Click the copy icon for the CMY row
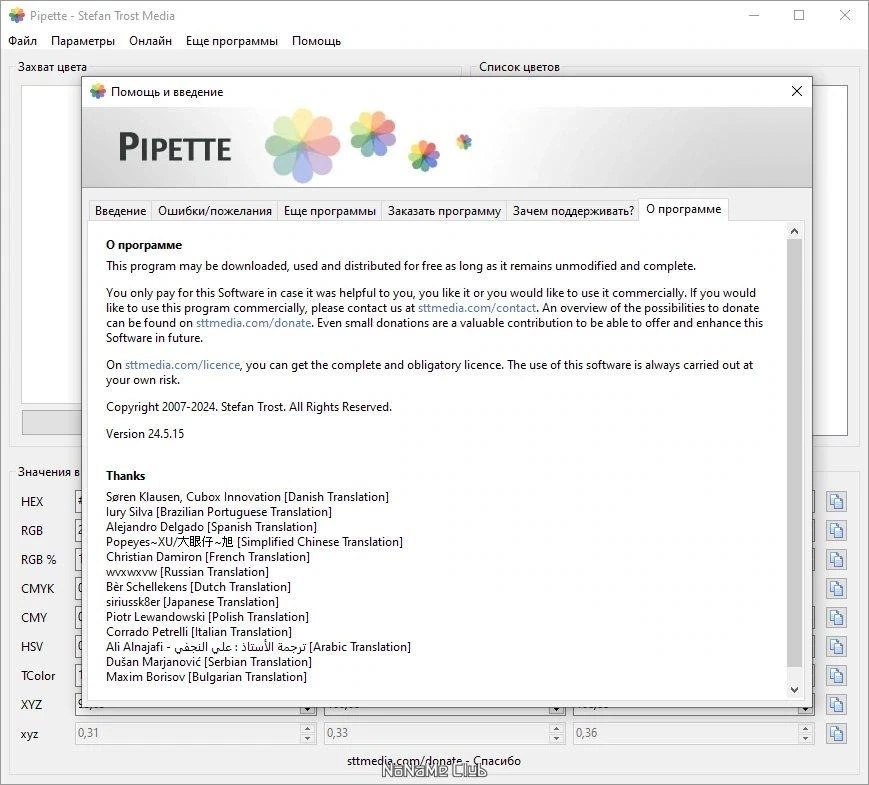869x785 pixels. pos(836,618)
